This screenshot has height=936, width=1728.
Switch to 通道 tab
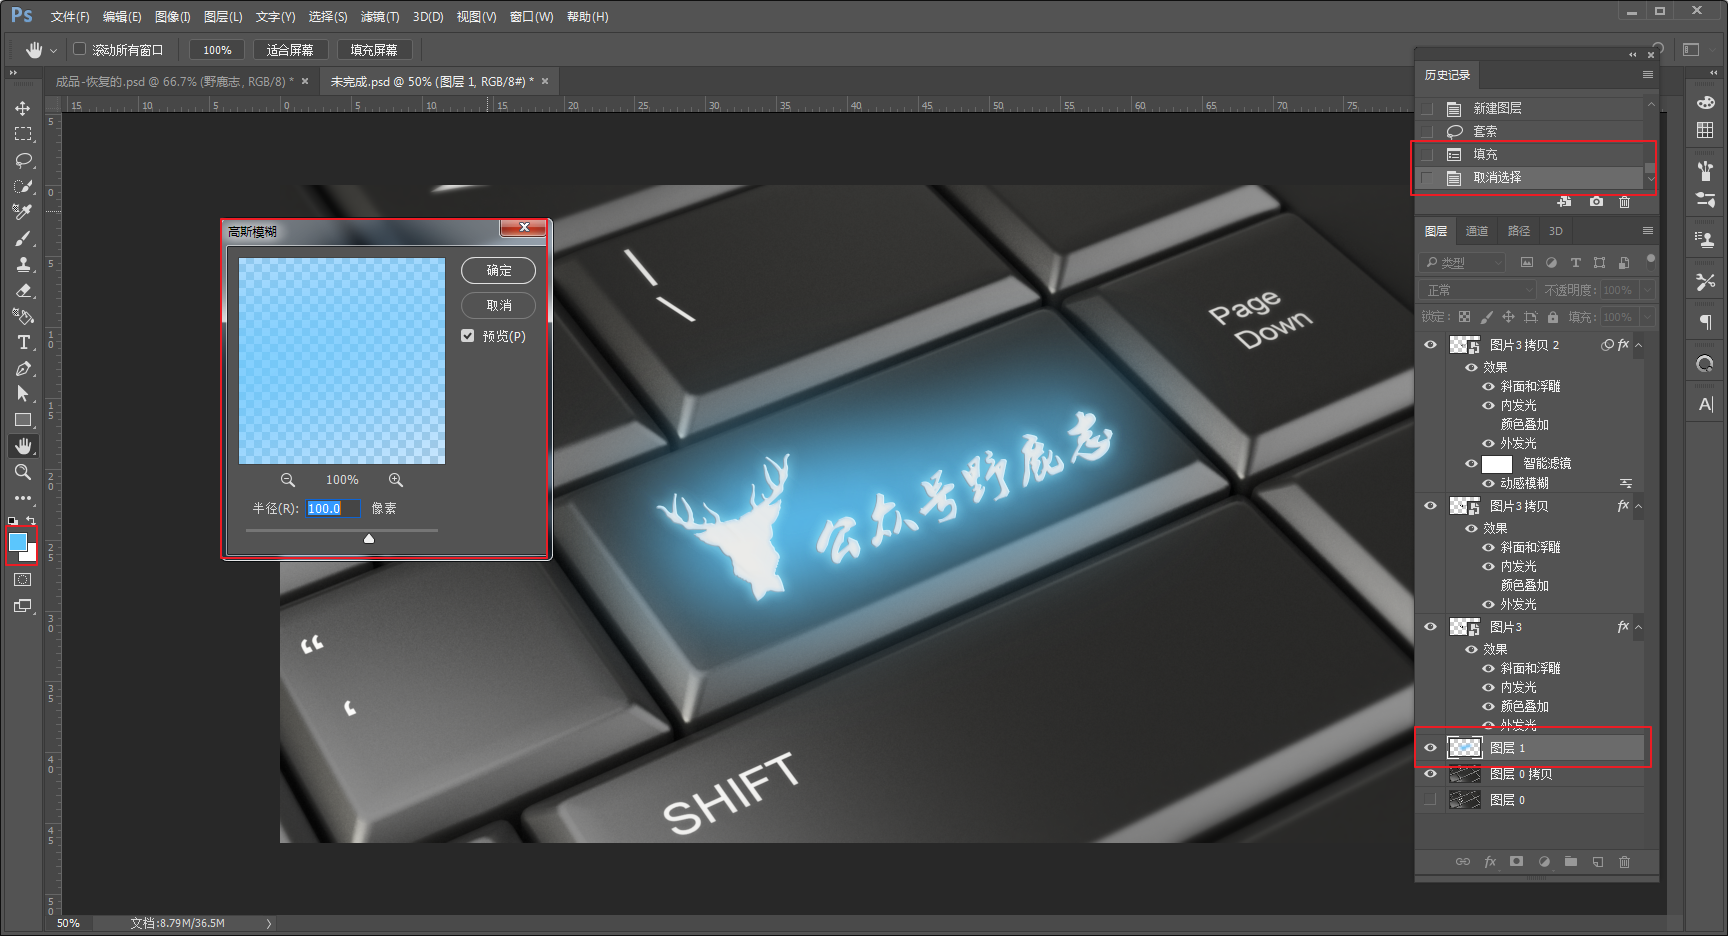1477,231
